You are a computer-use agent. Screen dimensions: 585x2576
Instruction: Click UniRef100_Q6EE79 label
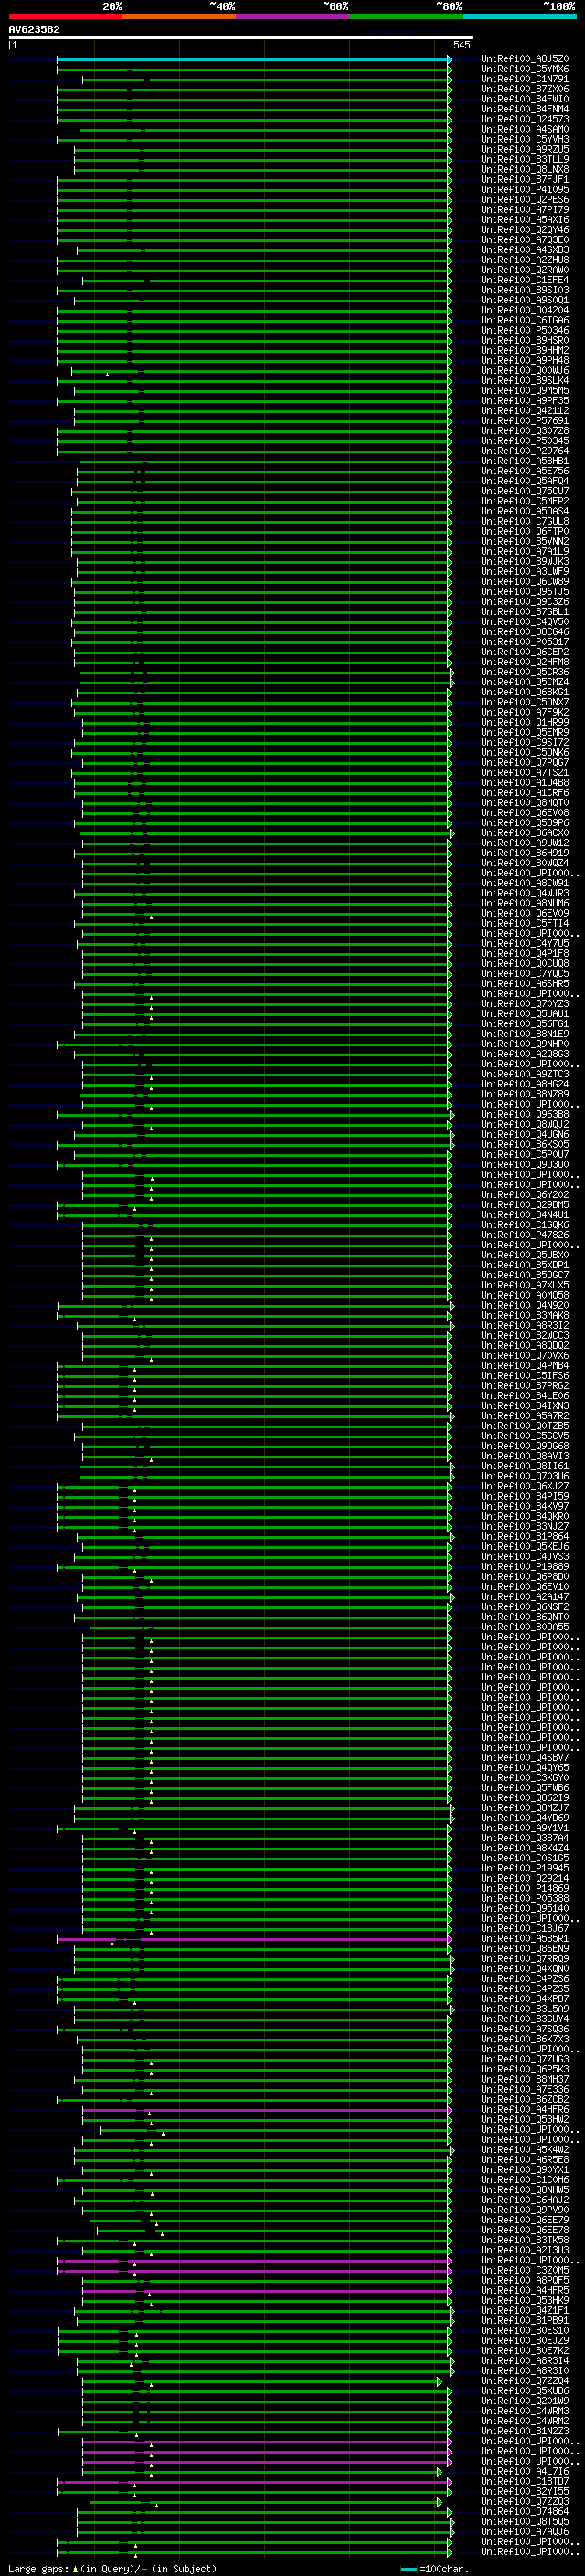525,2221
